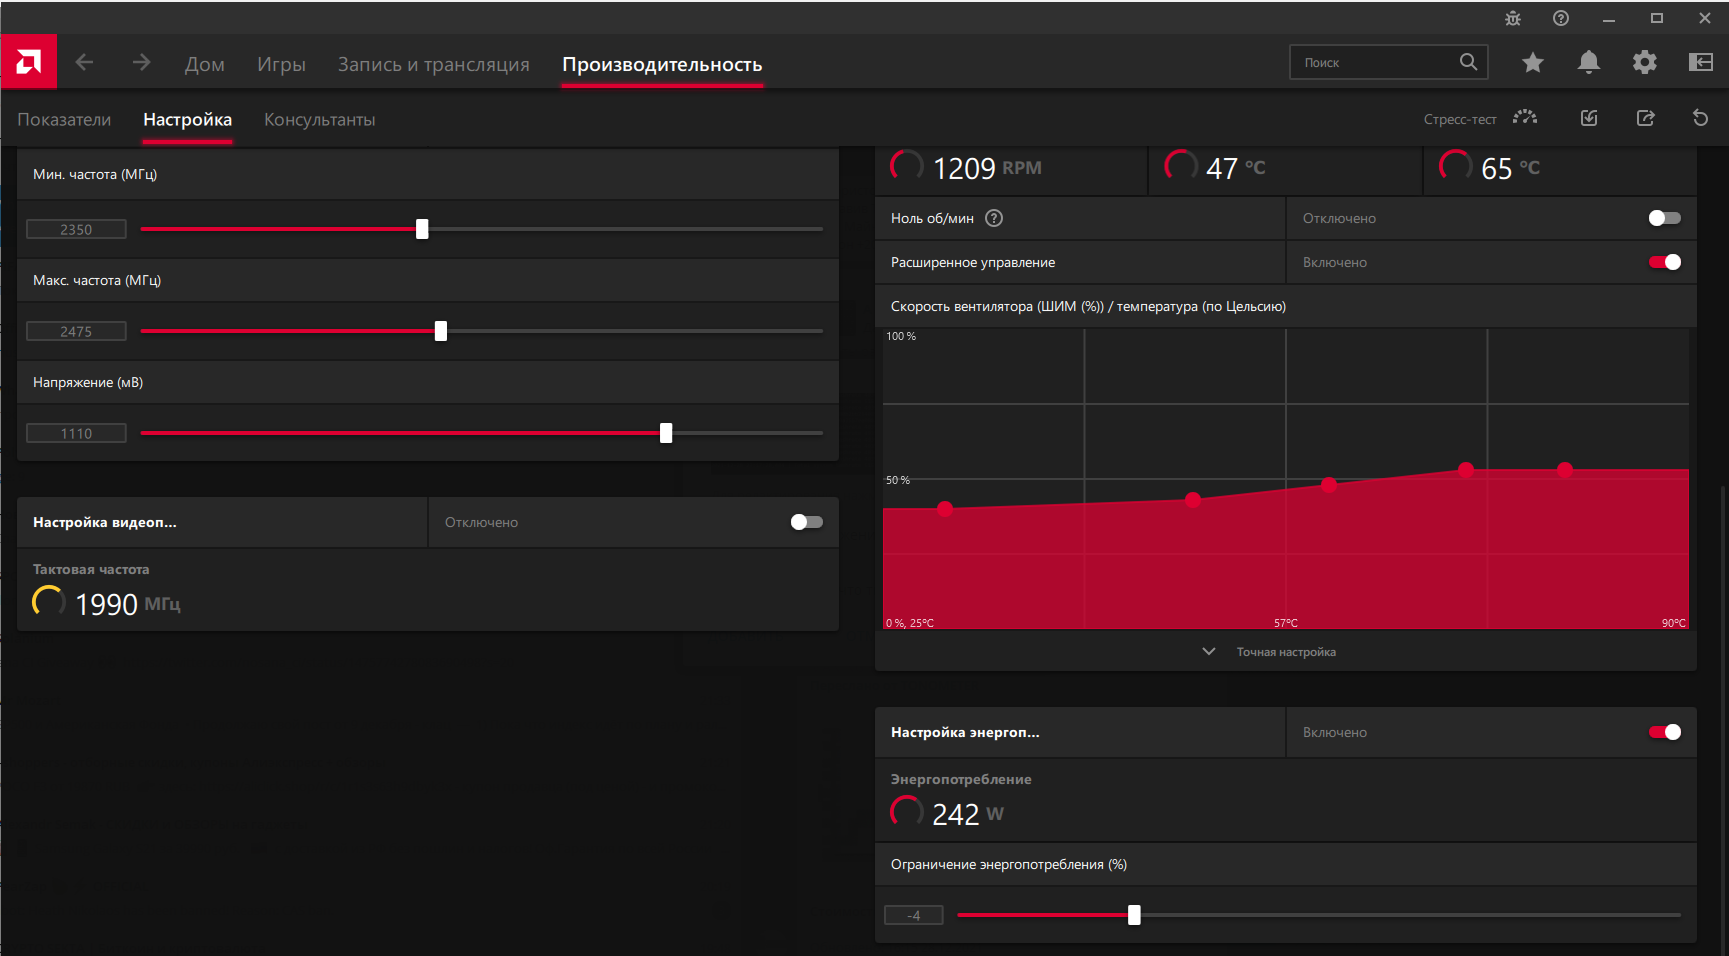The image size is (1729, 956).
Task: Open Консультанты tab
Action: 319,119
